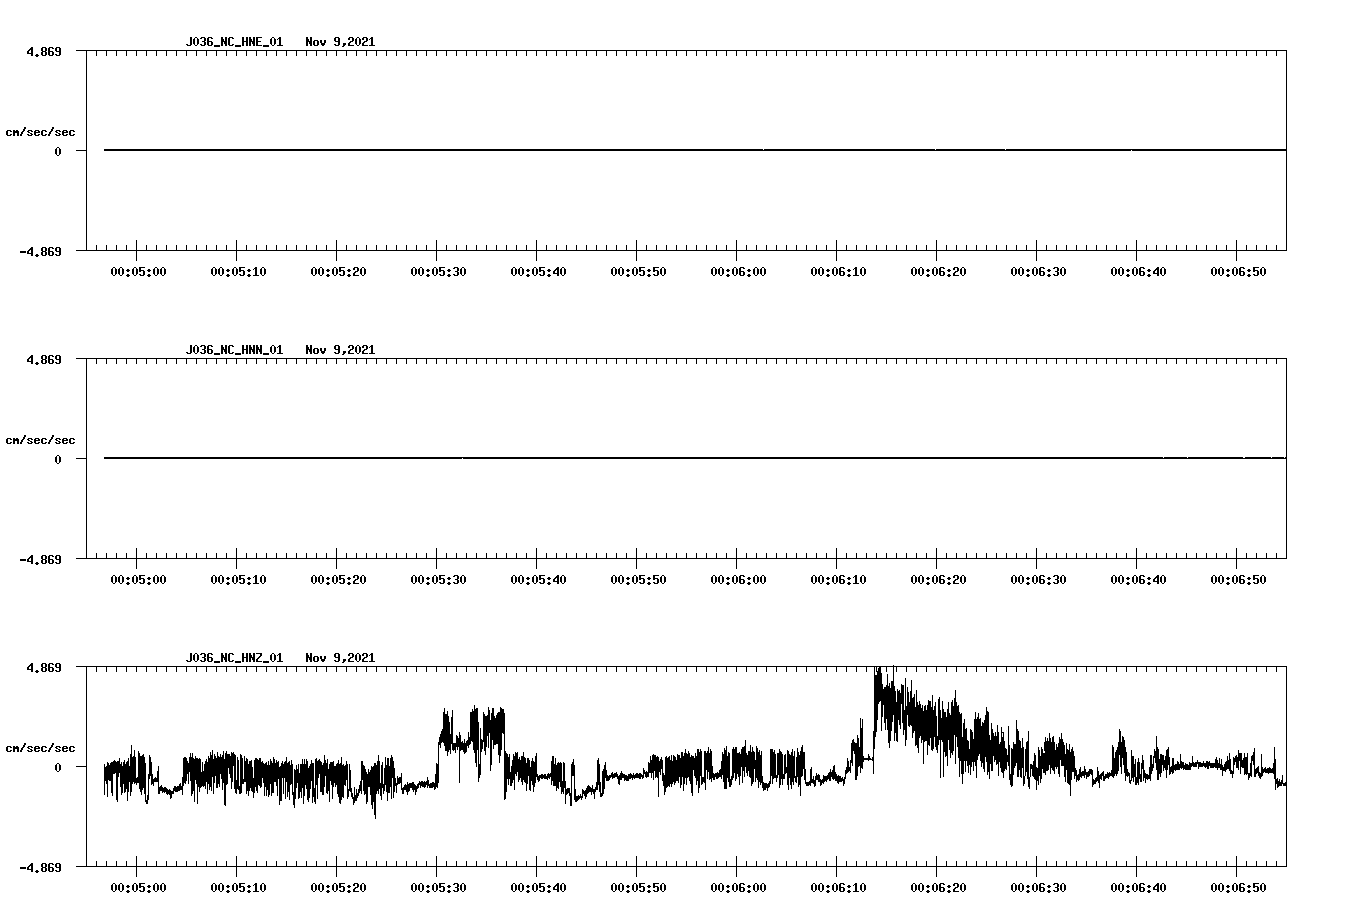Image resolution: width=1358 pixels, height=924 pixels.
Task: Click the cm/sec/sec unit label of HNZ plot
Action: [x=40, y=748]
